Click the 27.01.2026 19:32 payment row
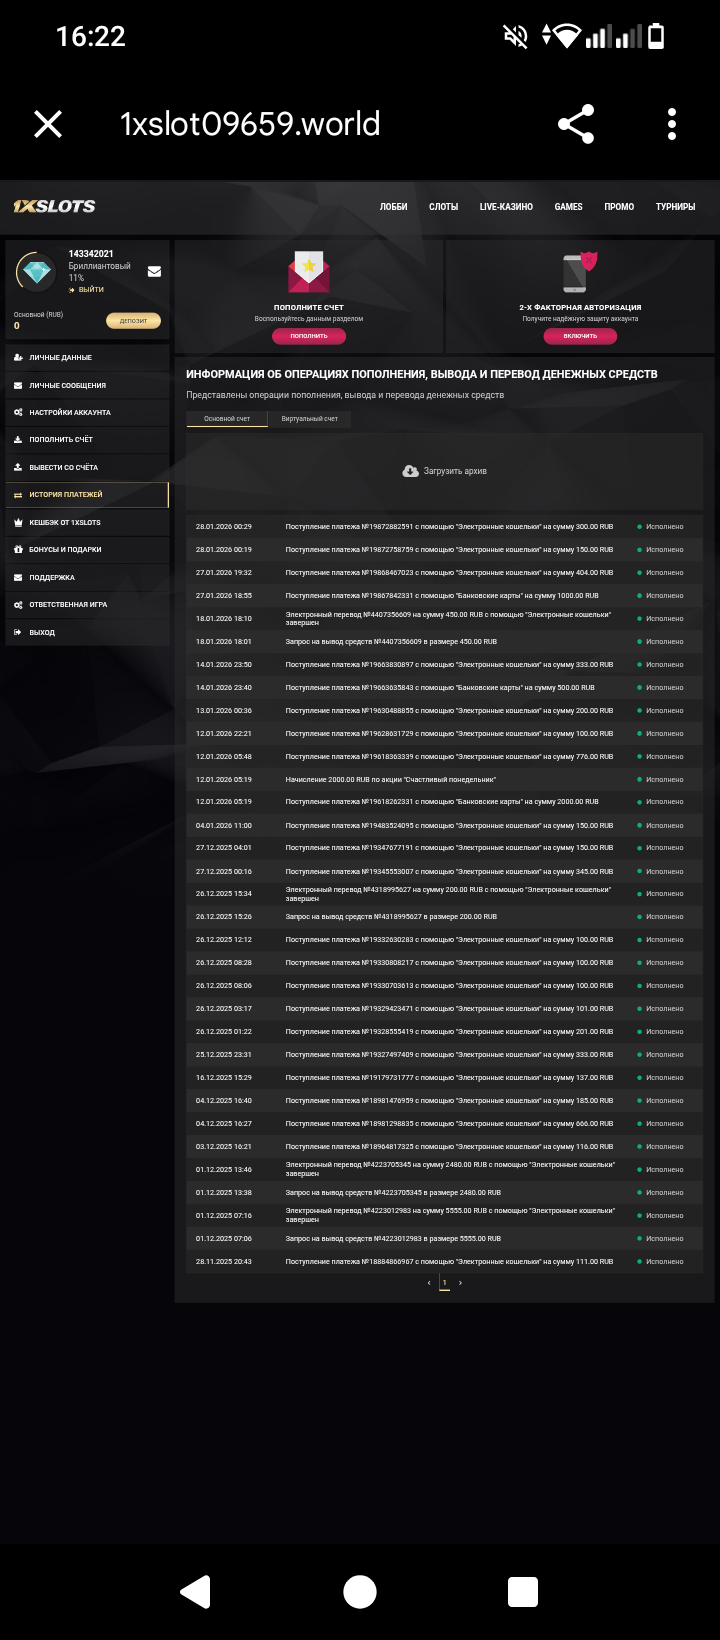 pyautogui.click(x=444, y=573)
